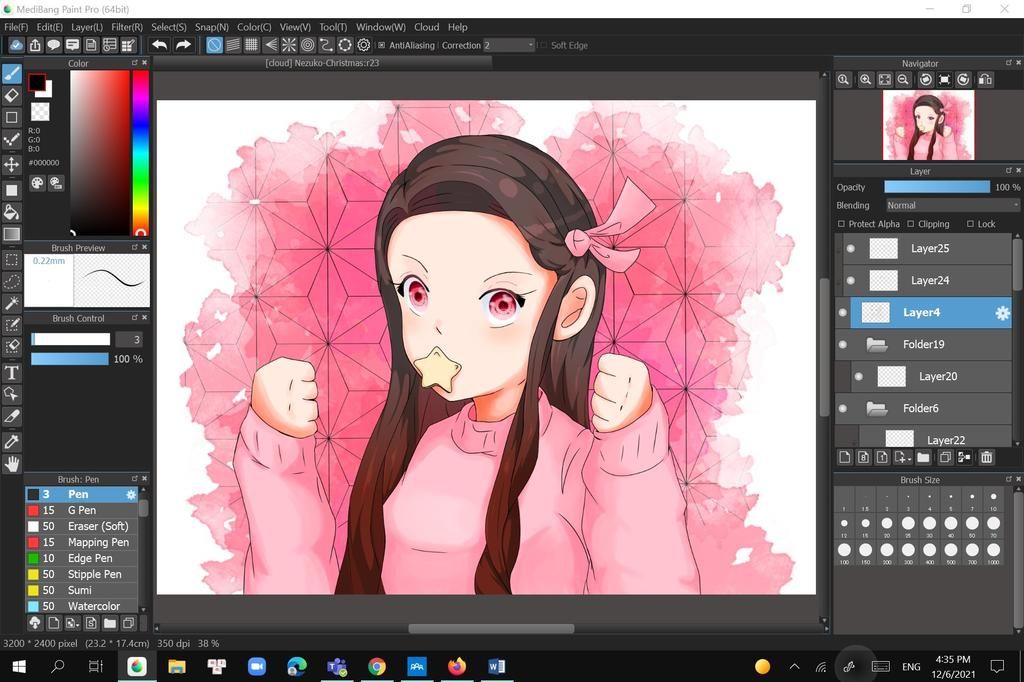The width and height of the screenshot is (1024, 682).
Task: Show hidden icons in system tray
Action: click(794, 666)
